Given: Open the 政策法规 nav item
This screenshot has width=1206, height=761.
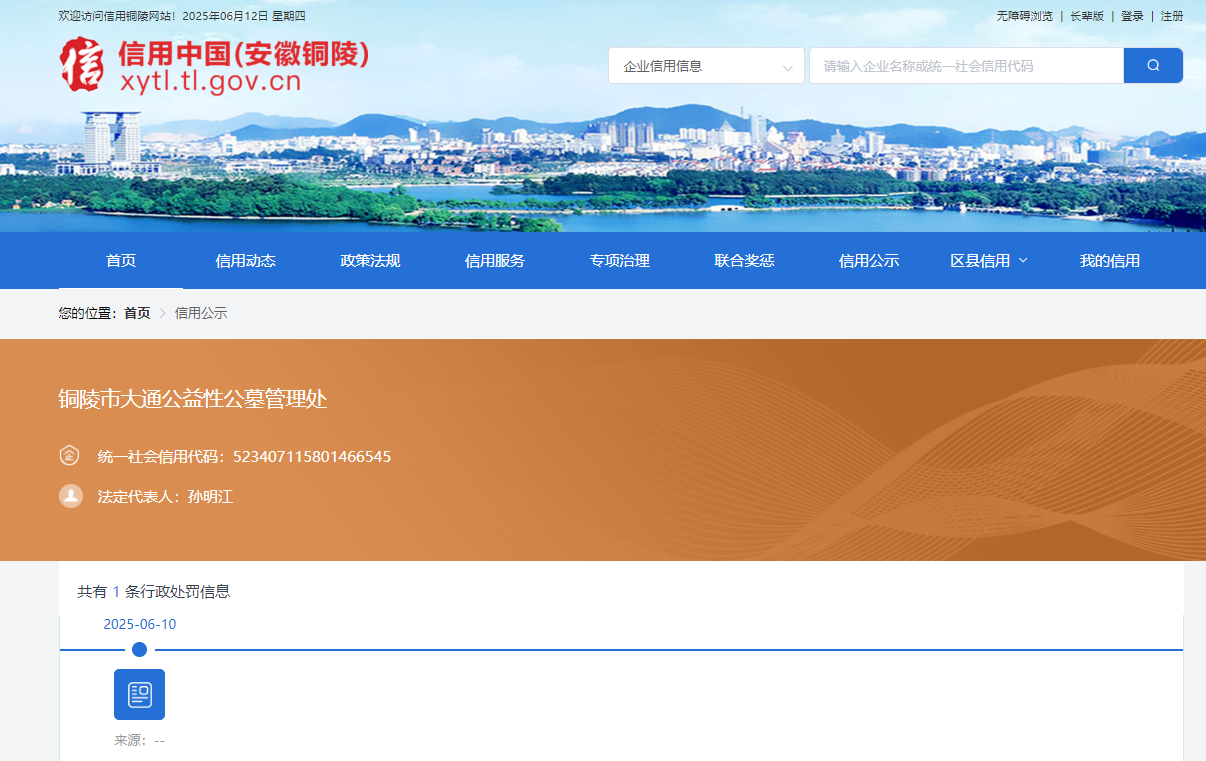Looking at the screenshot, I should tap(370, 261).
